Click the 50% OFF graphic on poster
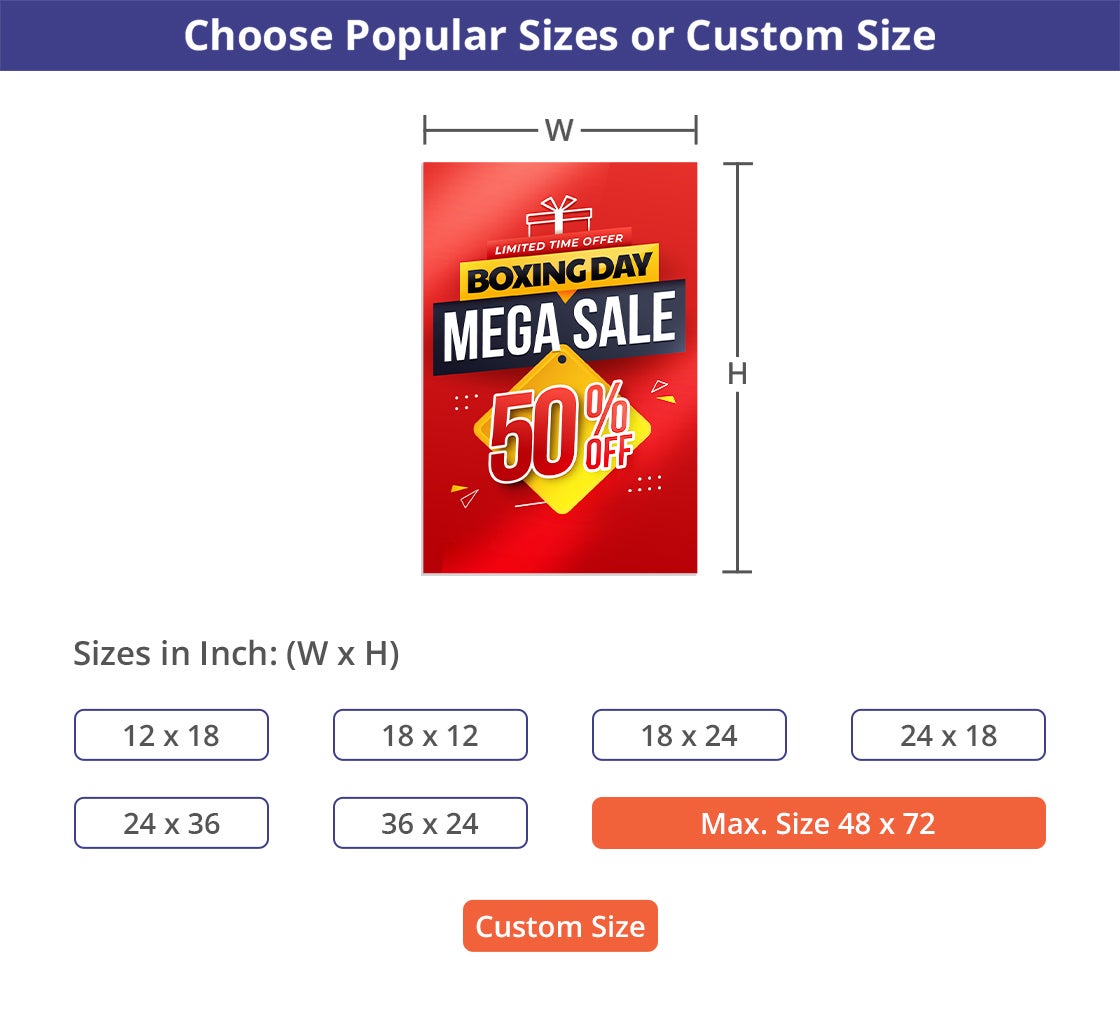 558,432
